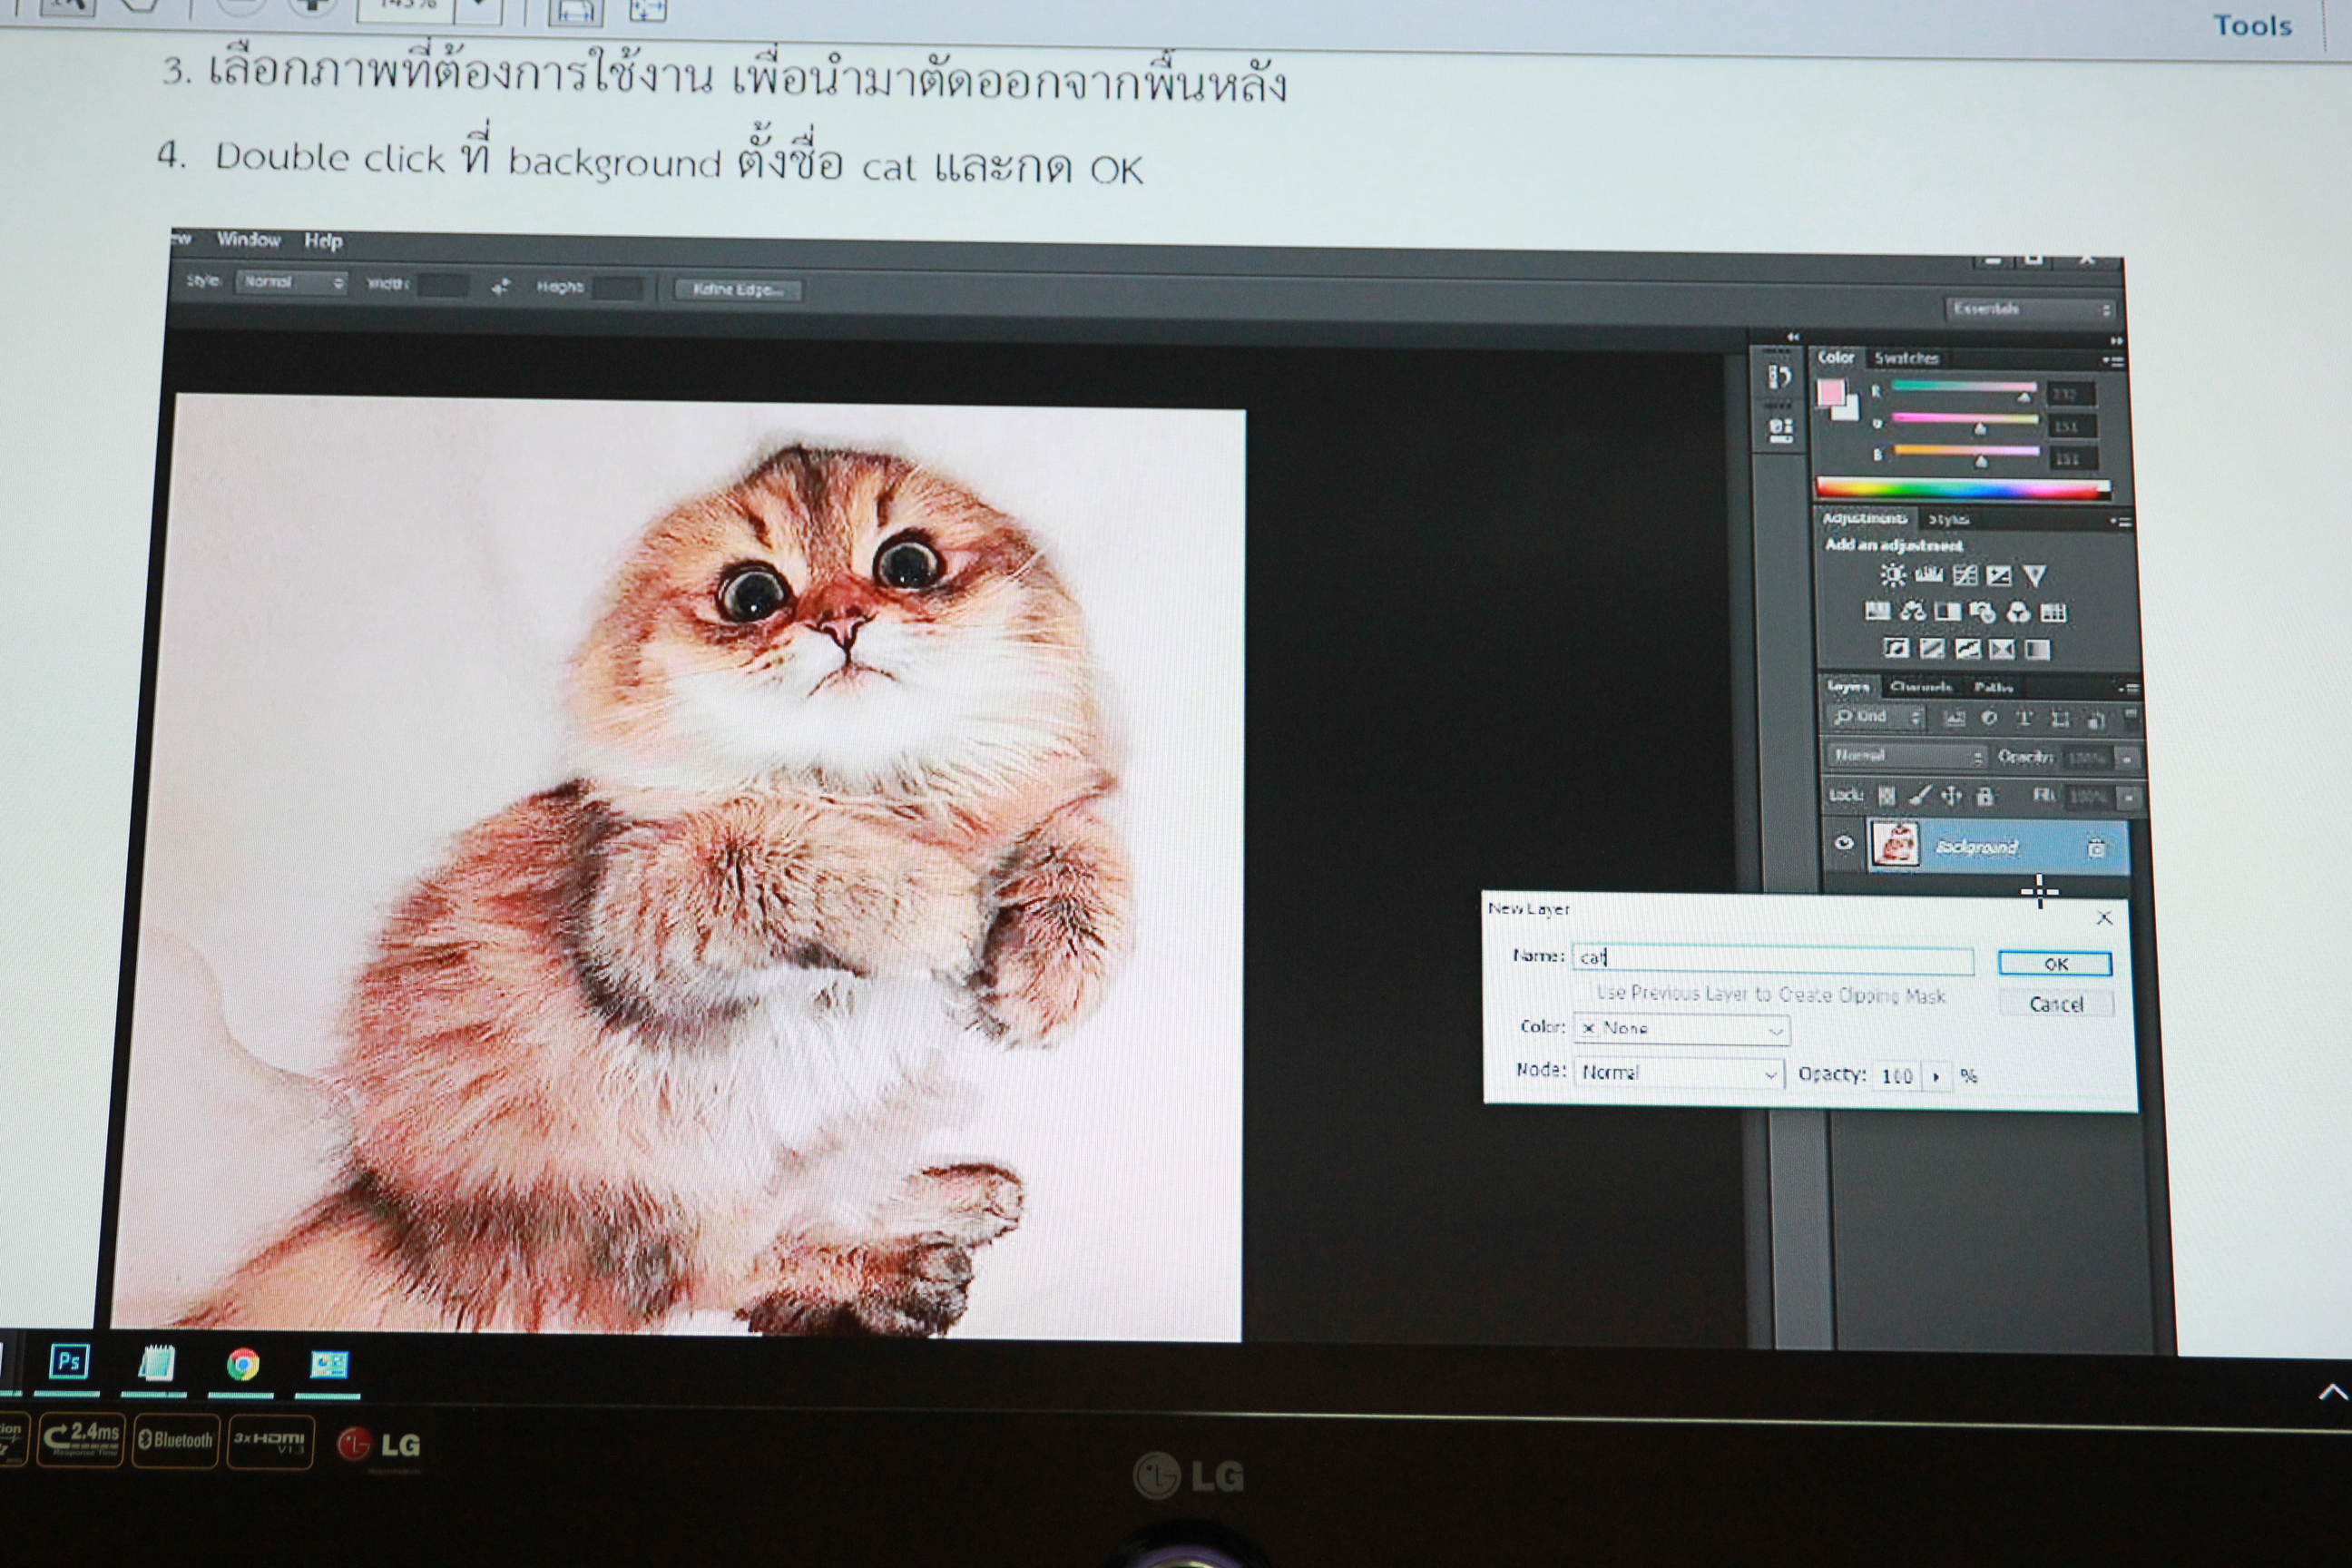Add a Photo Filter adjustment
Viewport: 2352px width, 1568px height.
[x=1982, y=612]
